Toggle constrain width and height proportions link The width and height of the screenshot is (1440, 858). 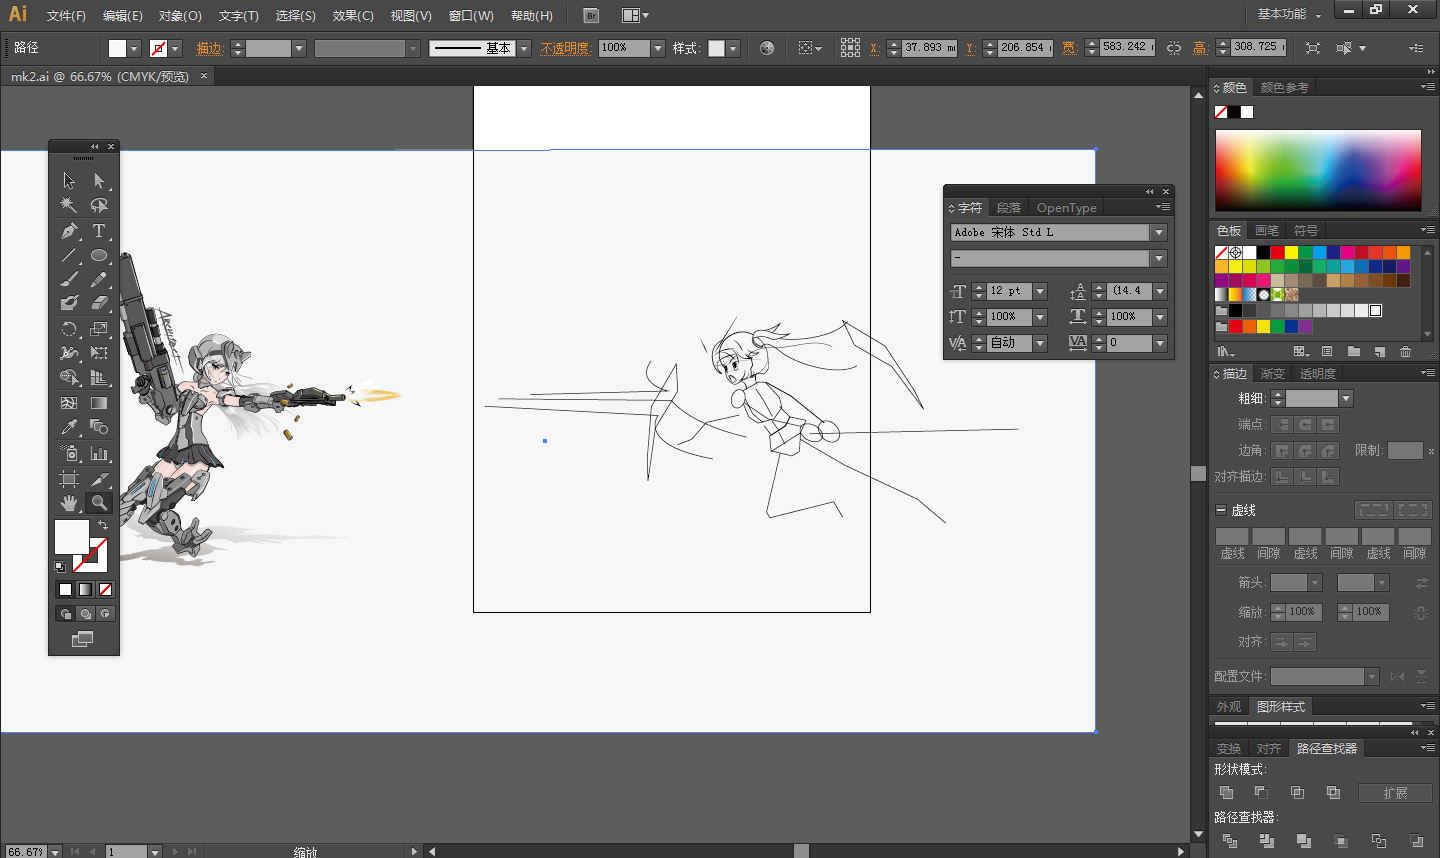[1174, 48]
